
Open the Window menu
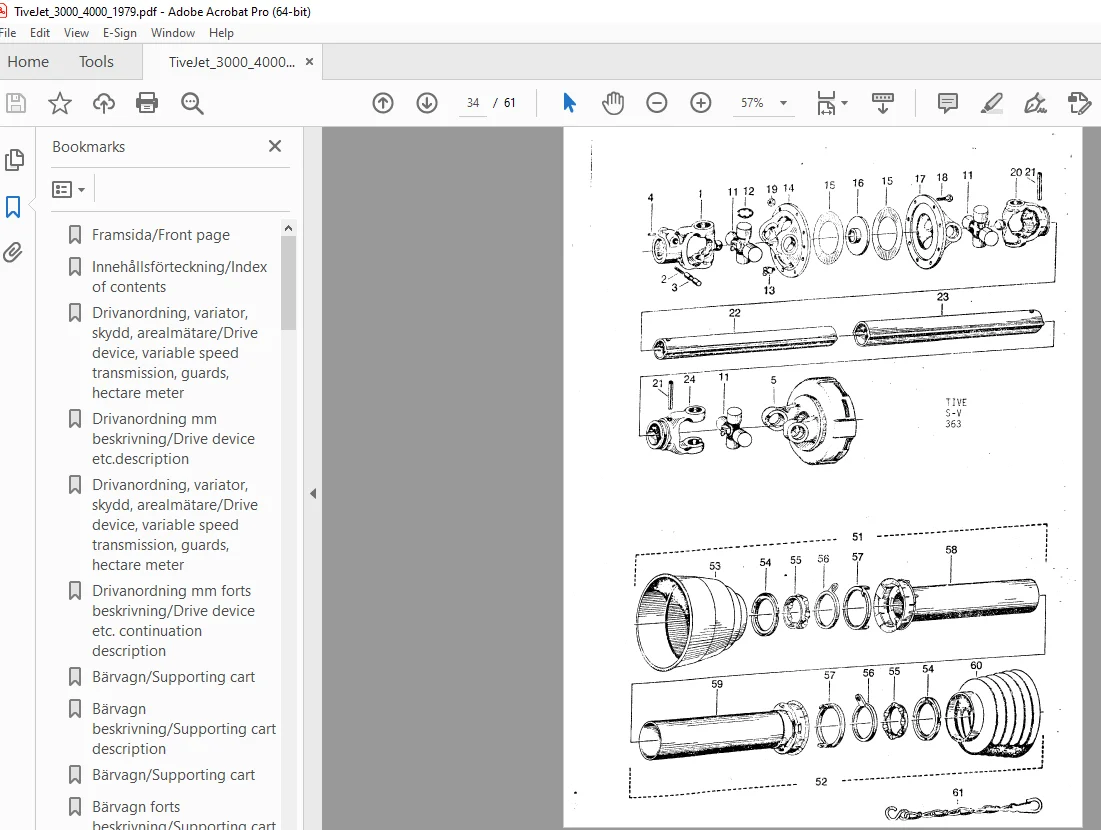(x=173, y=33)
